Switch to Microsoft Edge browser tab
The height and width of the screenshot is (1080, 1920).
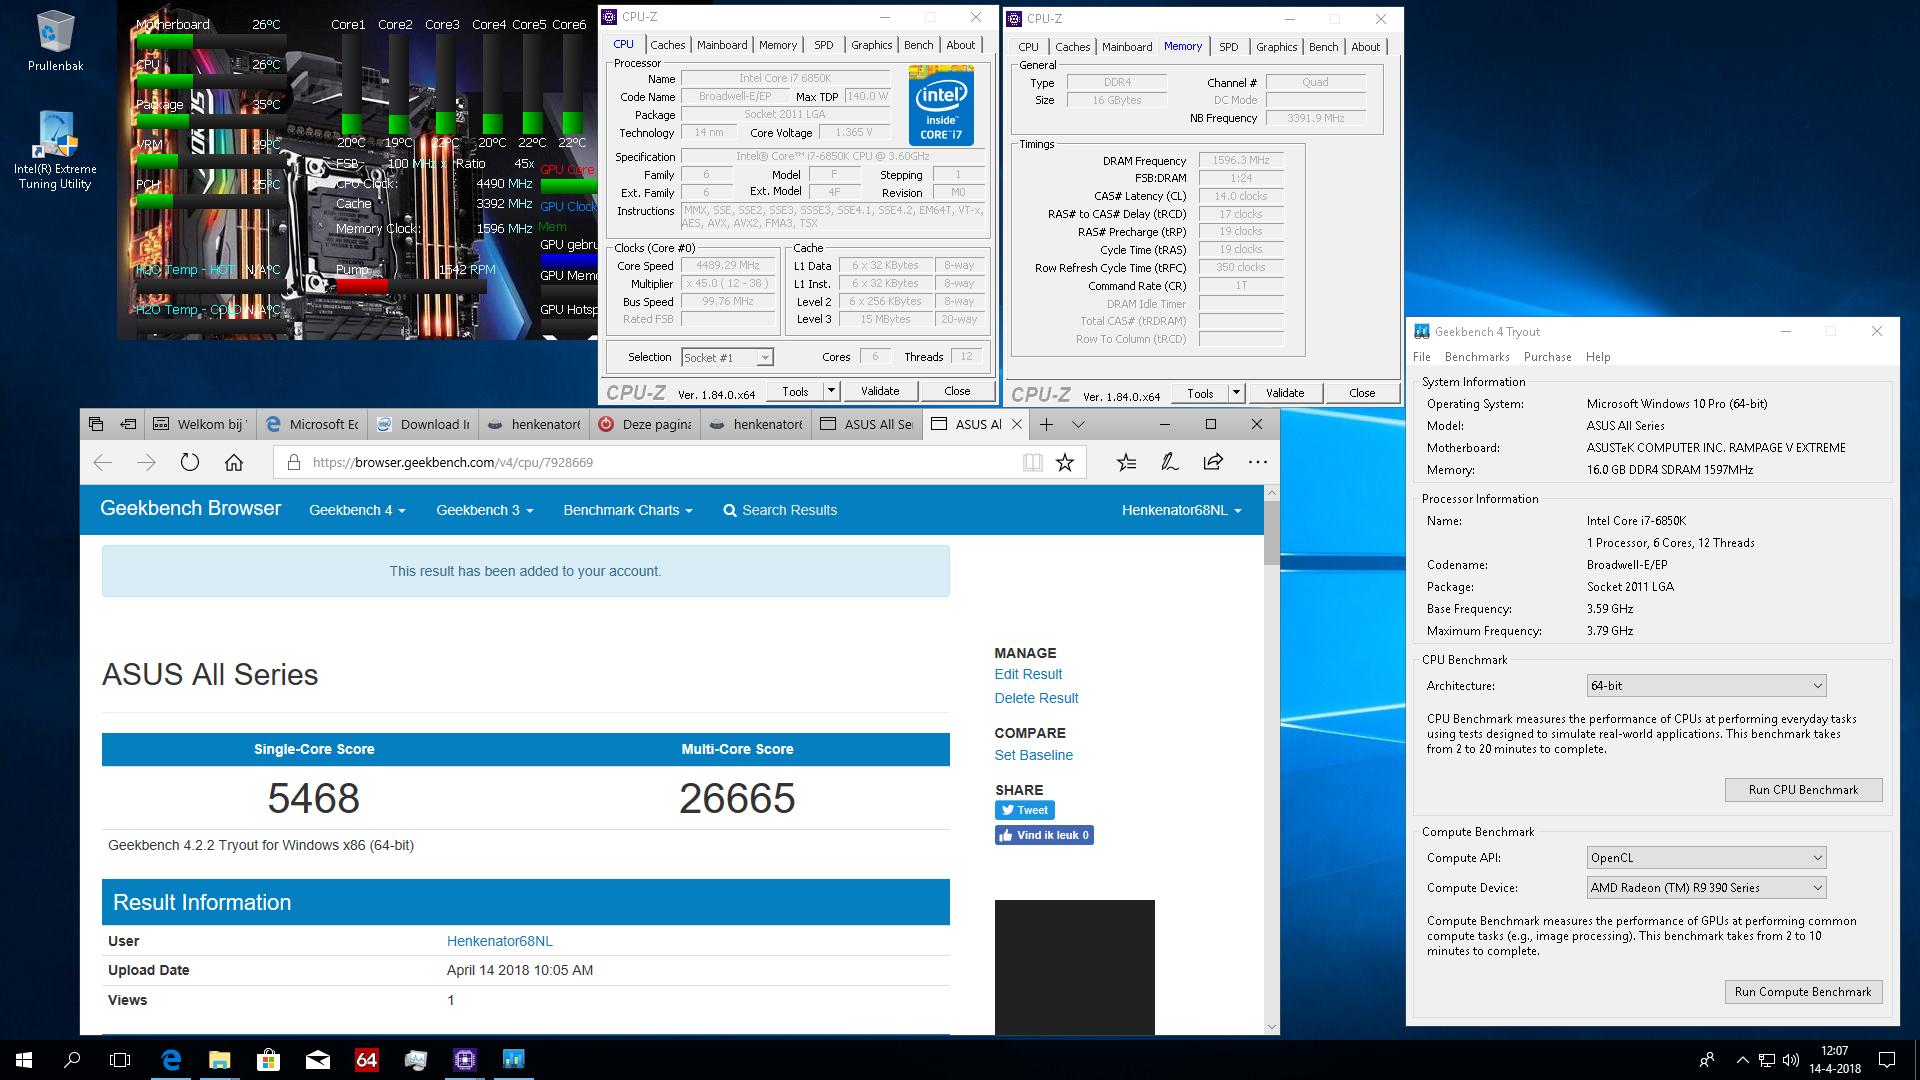pos(313,424)
